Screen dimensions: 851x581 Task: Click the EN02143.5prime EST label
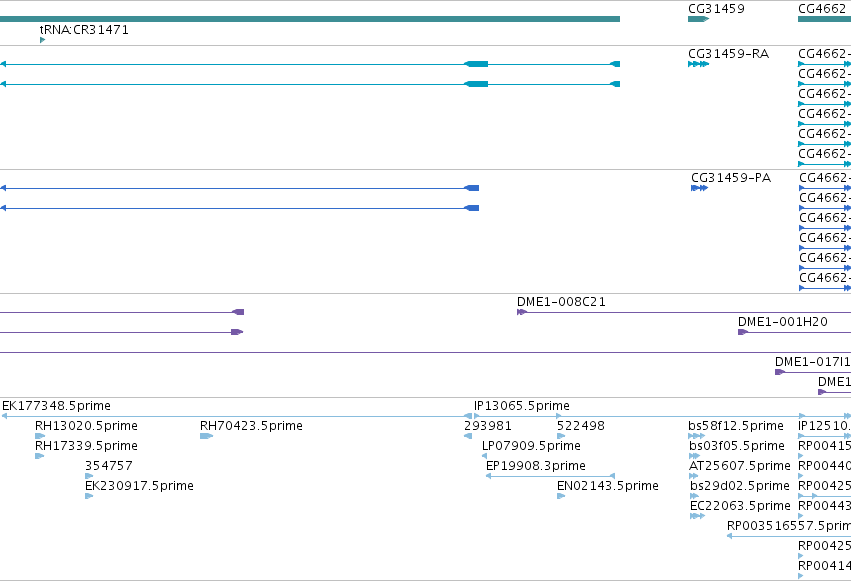(608, 486)
